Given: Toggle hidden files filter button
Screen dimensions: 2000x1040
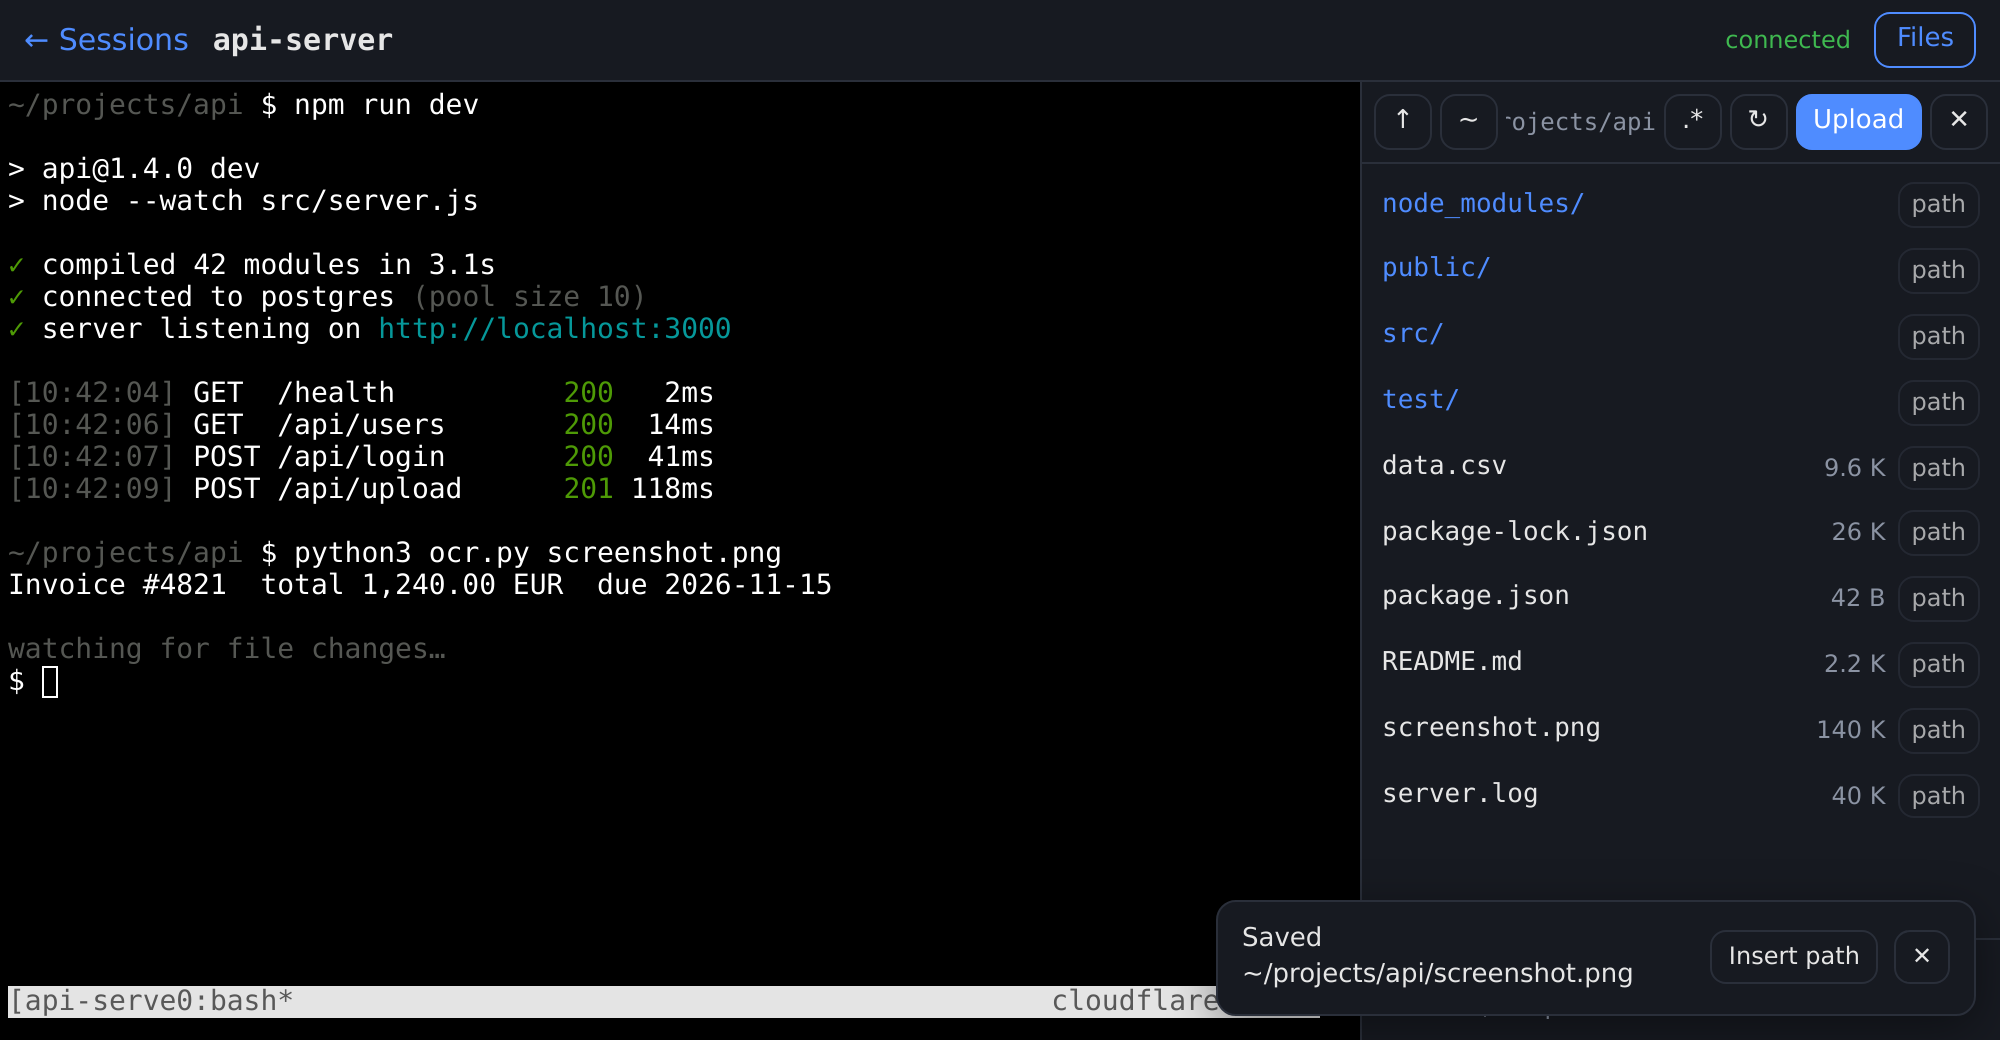Looking at the screenshot, I should [1693, 121].
